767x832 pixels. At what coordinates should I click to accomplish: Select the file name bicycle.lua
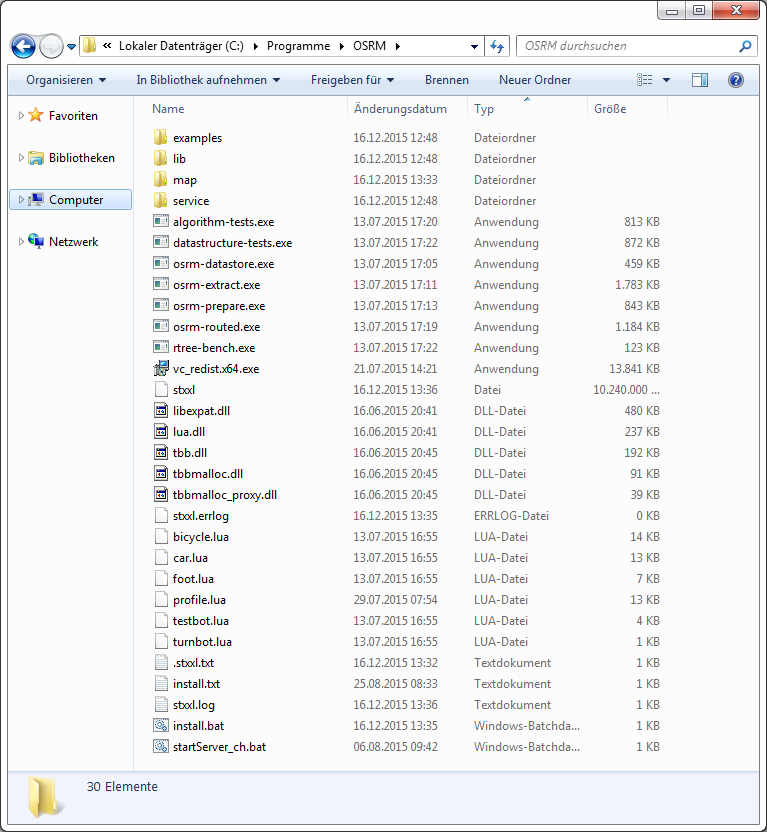(201, 537)
